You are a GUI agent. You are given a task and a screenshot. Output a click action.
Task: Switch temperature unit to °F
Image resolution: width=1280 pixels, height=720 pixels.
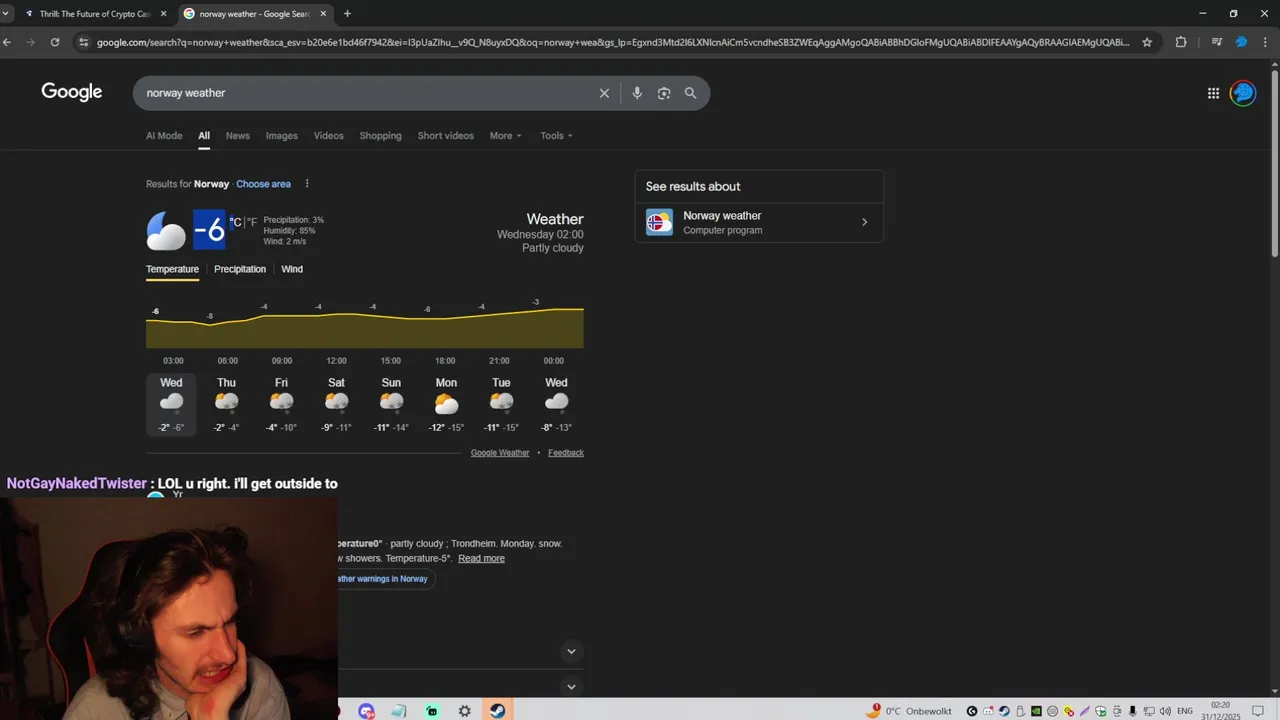[252, 222]
